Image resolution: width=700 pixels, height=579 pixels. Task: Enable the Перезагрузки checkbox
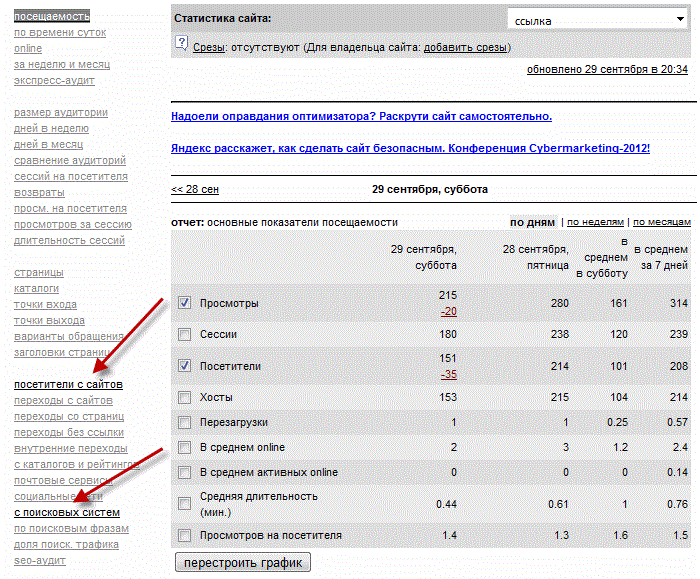(x=184, y=423)
